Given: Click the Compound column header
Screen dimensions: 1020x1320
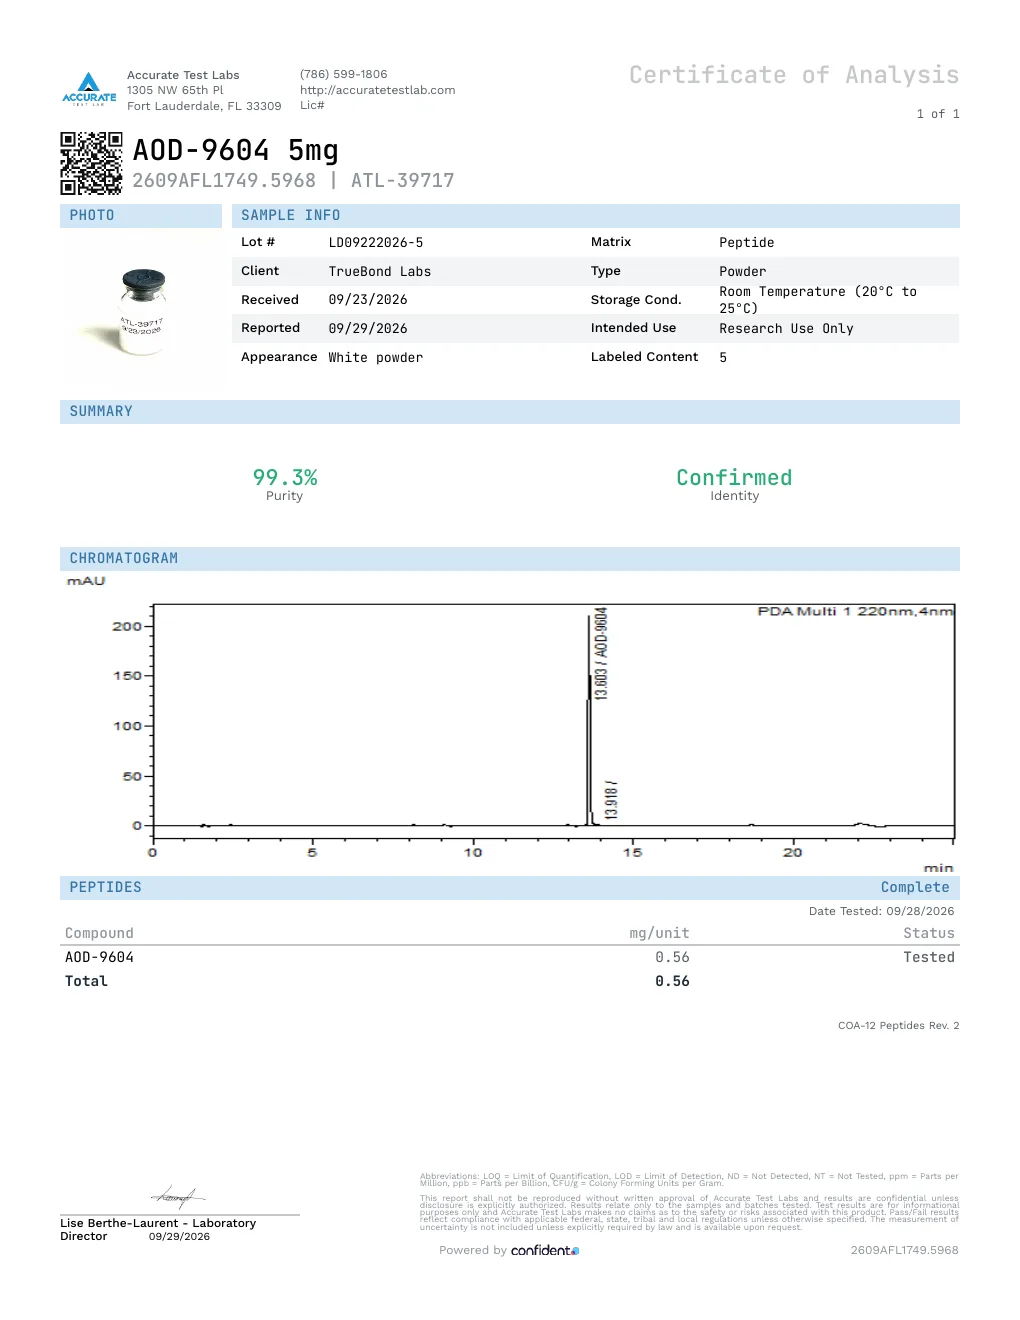Looking at the screenshot, I should 99,934.
